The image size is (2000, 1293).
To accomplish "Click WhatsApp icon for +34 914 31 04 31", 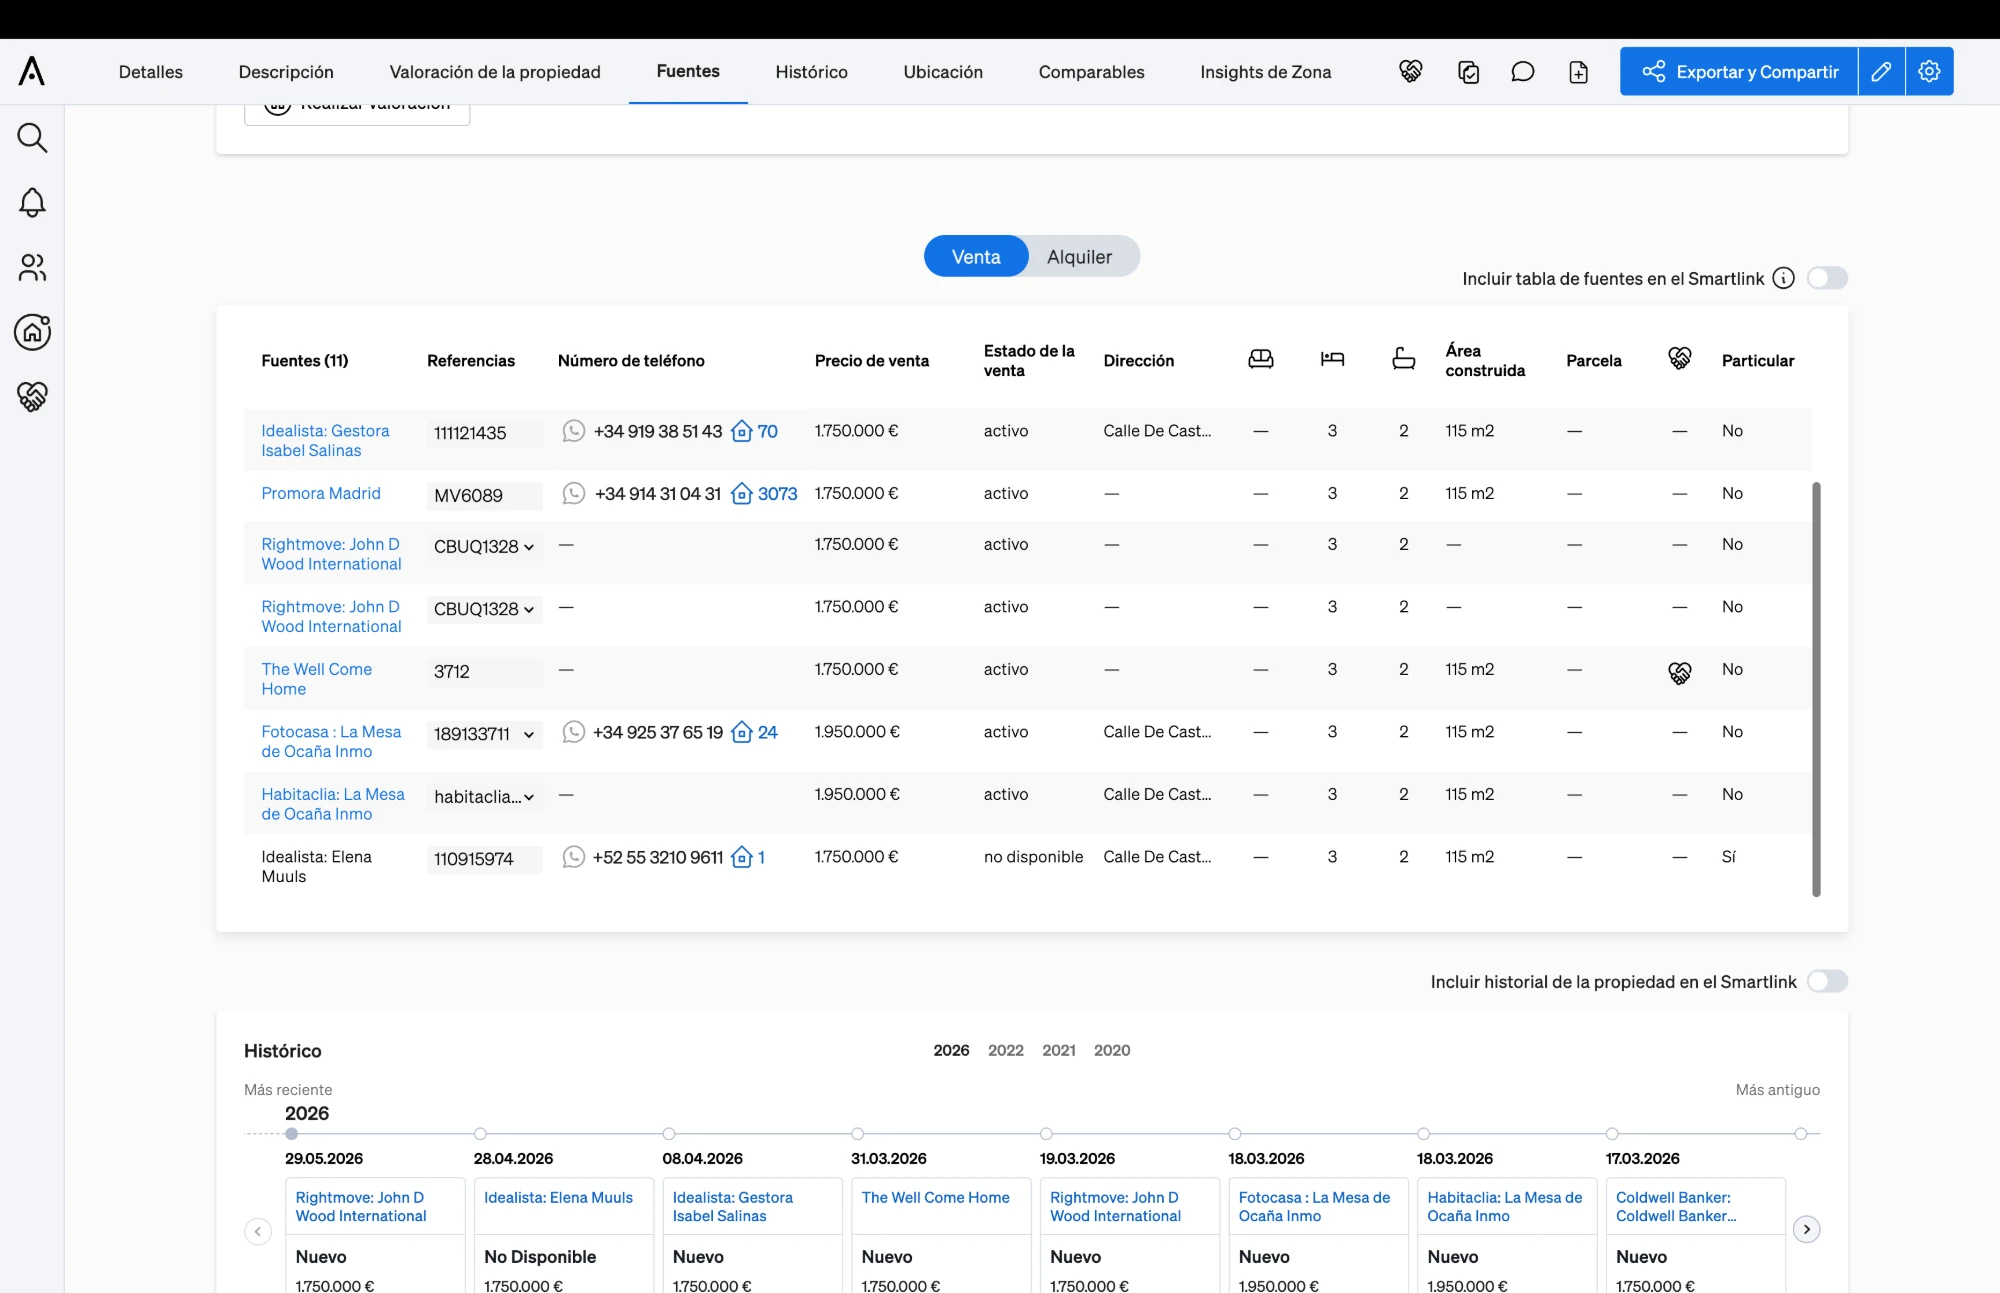I will tap(573, 493).
